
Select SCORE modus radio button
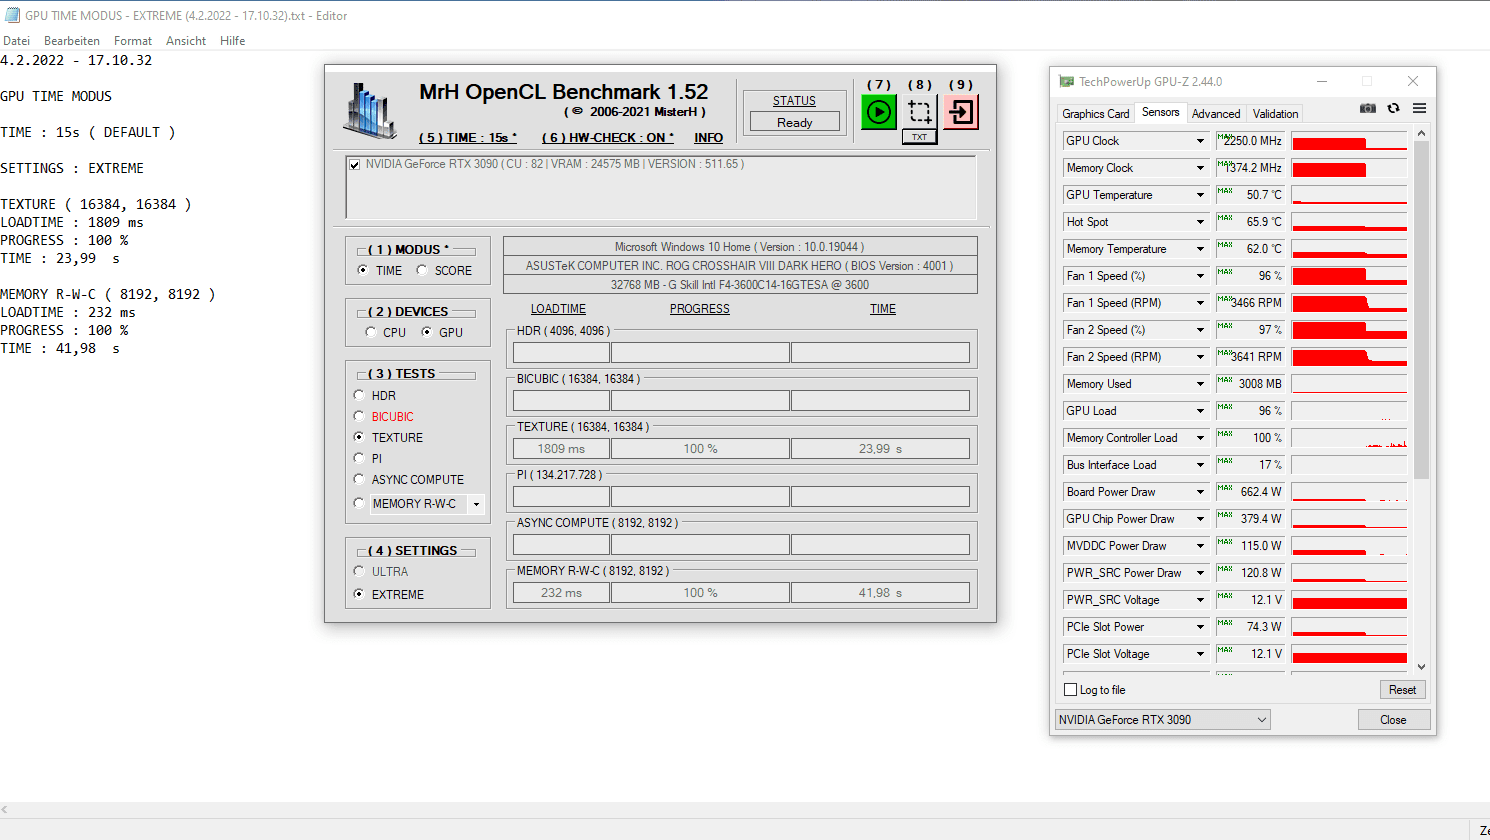[422, 270]
